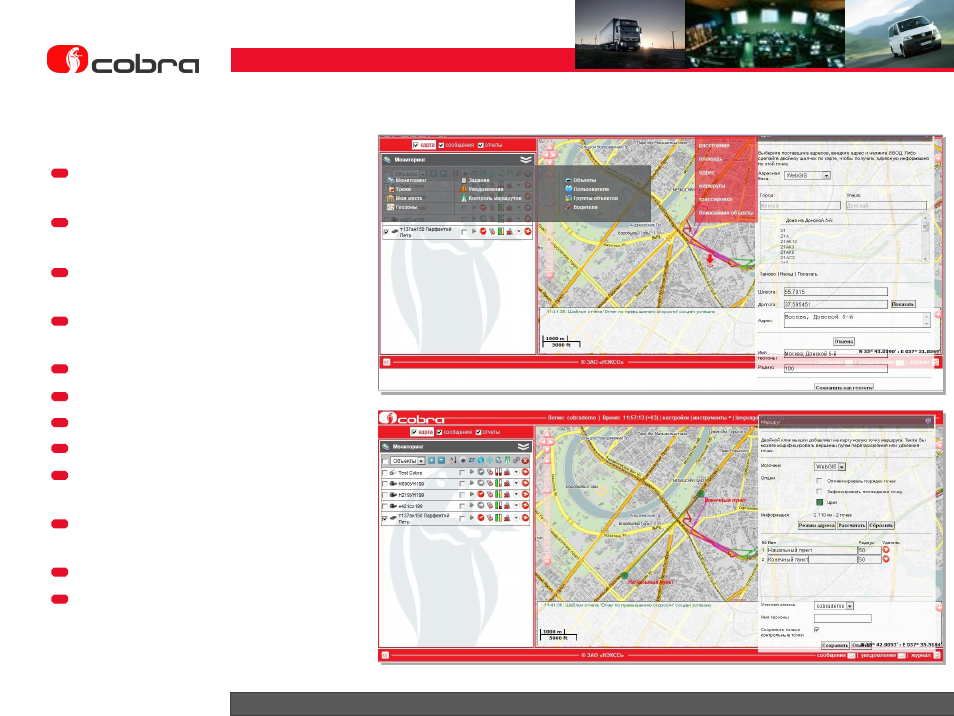Toggle отчеты checkbox in the lower screenshot

(x=478, y=433)
